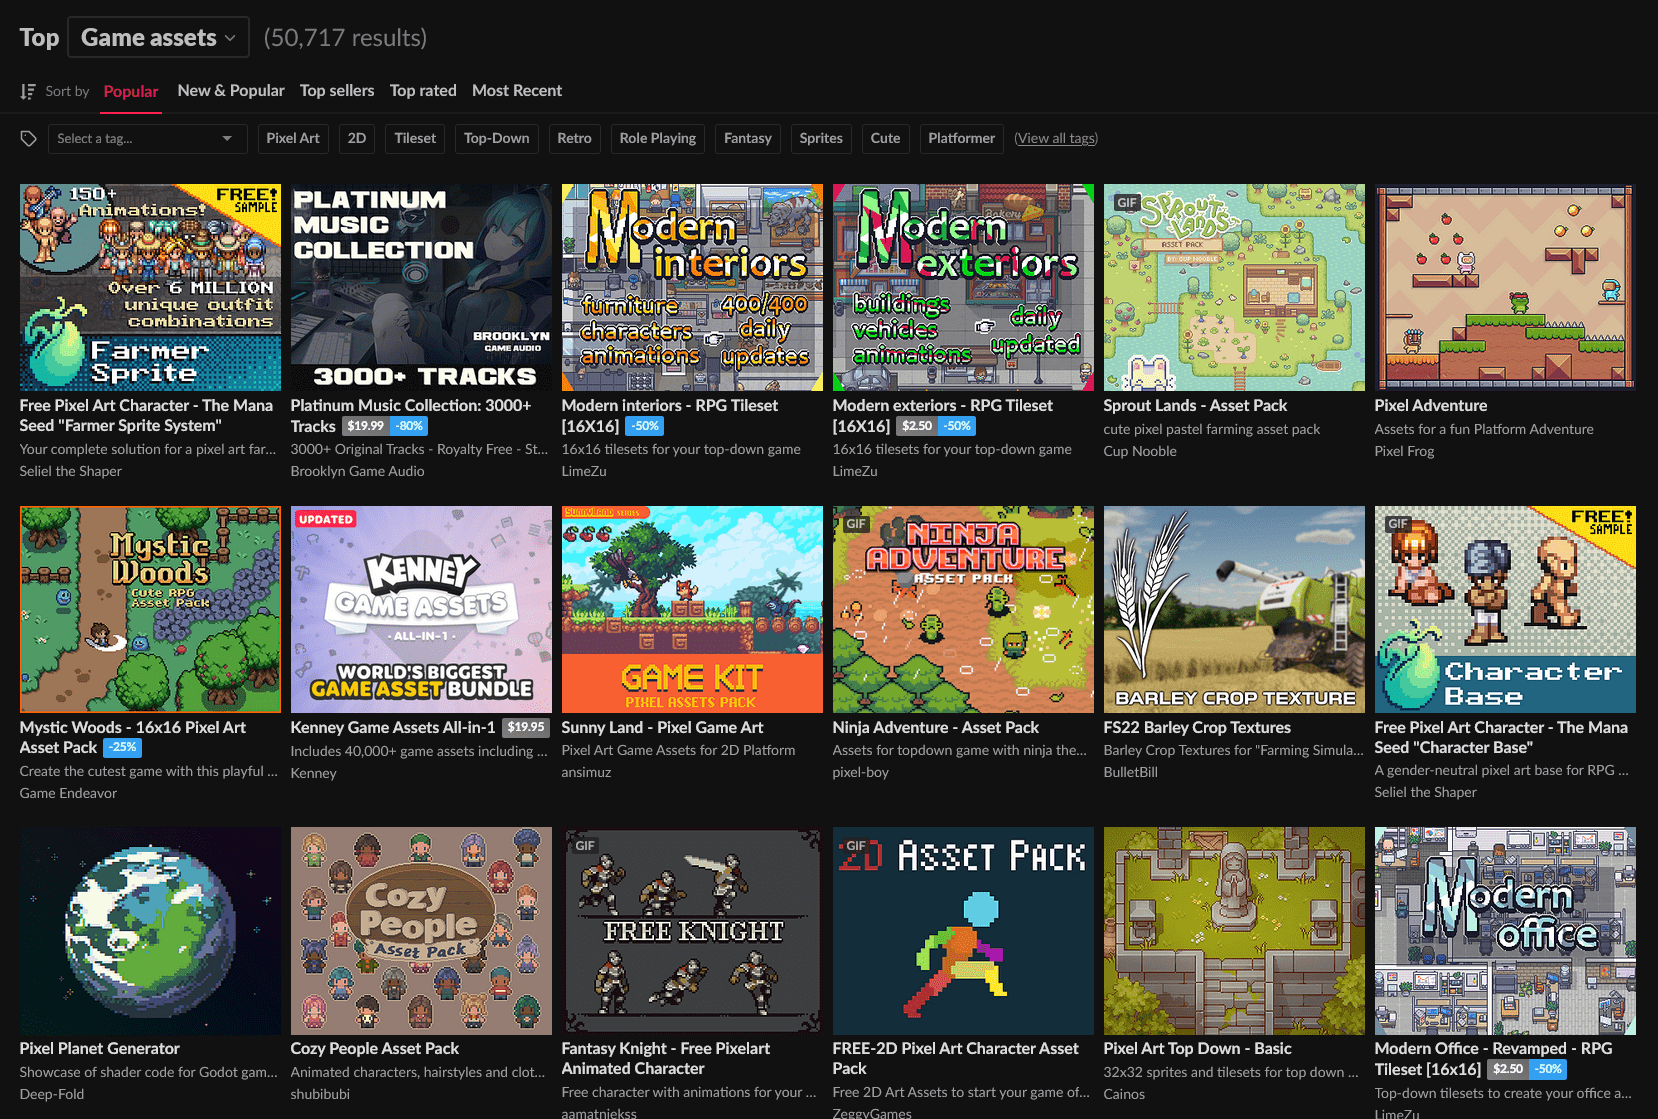
Task: Filter by Pixel Art tag
Action: pos(293,138)
